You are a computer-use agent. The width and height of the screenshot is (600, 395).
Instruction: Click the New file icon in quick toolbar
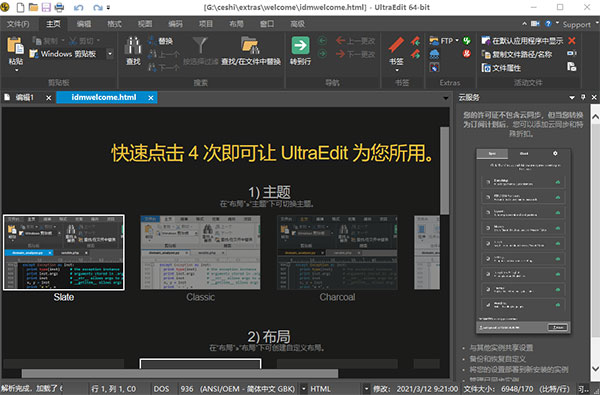coord(20,7)
